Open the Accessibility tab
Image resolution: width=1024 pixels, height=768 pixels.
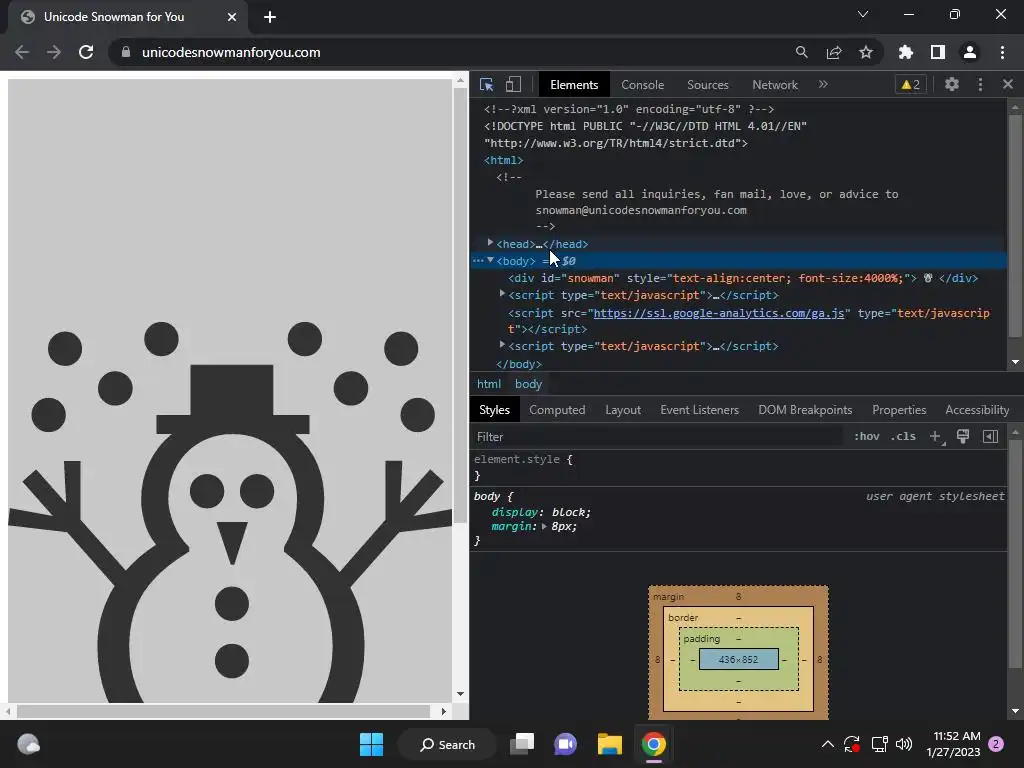coord(977,410)
